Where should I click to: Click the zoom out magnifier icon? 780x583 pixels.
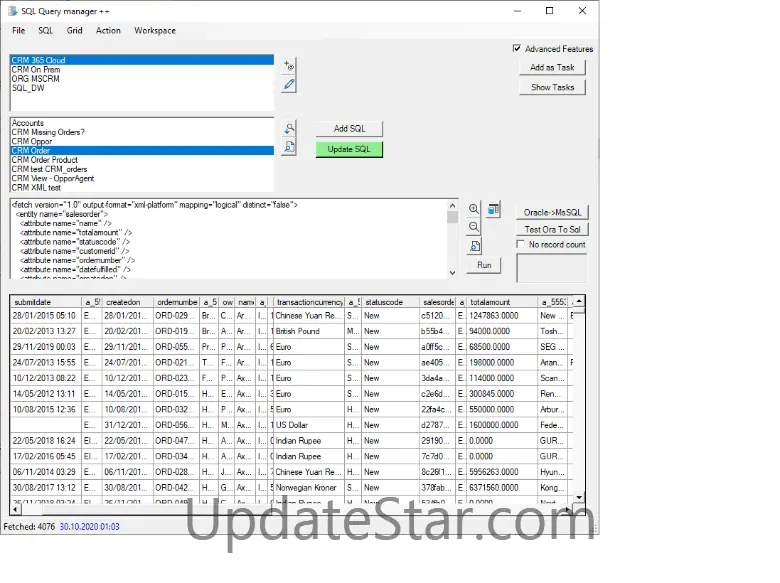pyautogui.click(x=474, y=227)
